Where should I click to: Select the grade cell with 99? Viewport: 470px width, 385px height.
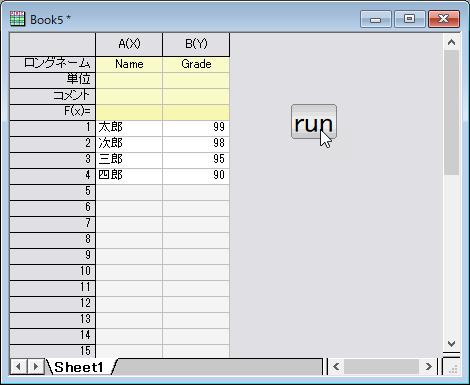point(196,128)
